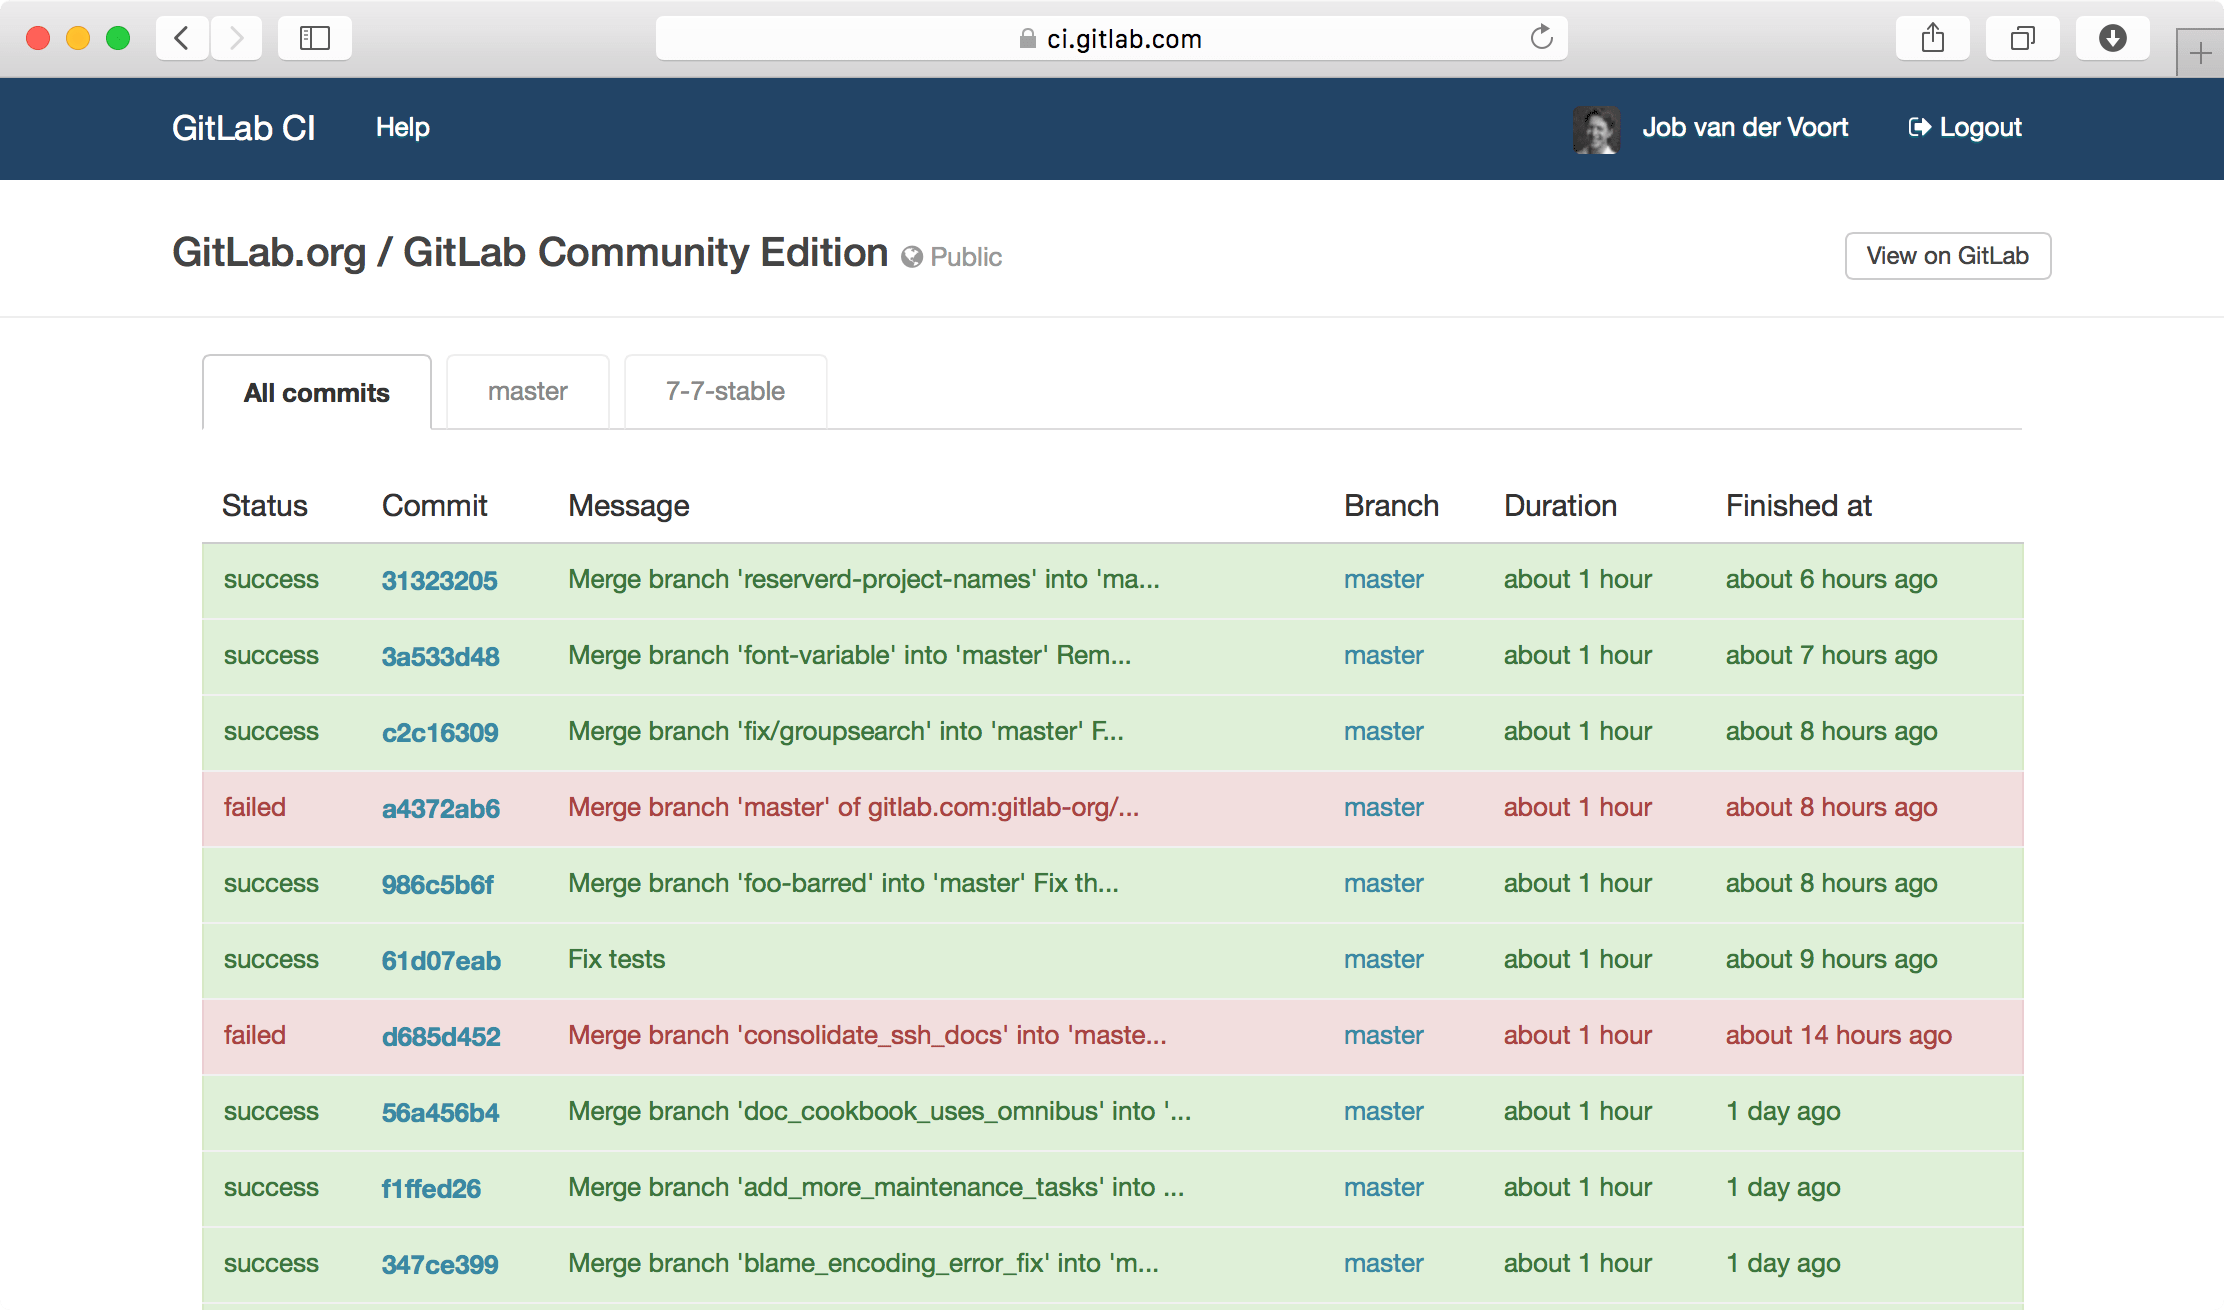Image resolution: width=2224 pixels, height=1310 pixels.
Task: Click master branch link for commit d685d452
Action: pyautogui.click(x=1383, y=1036)
